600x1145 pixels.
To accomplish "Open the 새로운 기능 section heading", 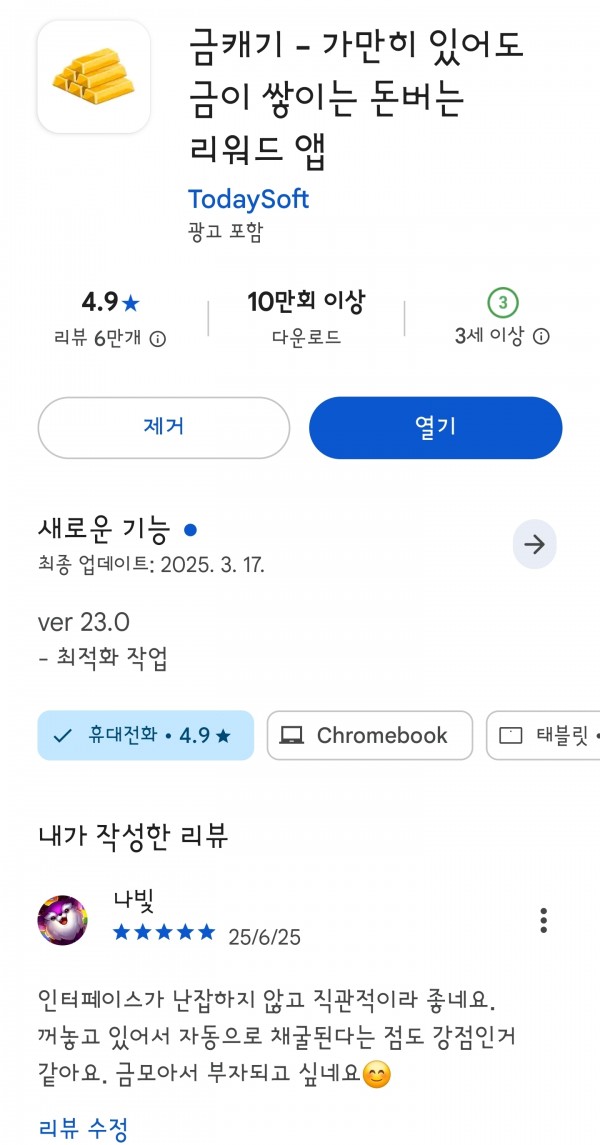I will tap(104, 529).
